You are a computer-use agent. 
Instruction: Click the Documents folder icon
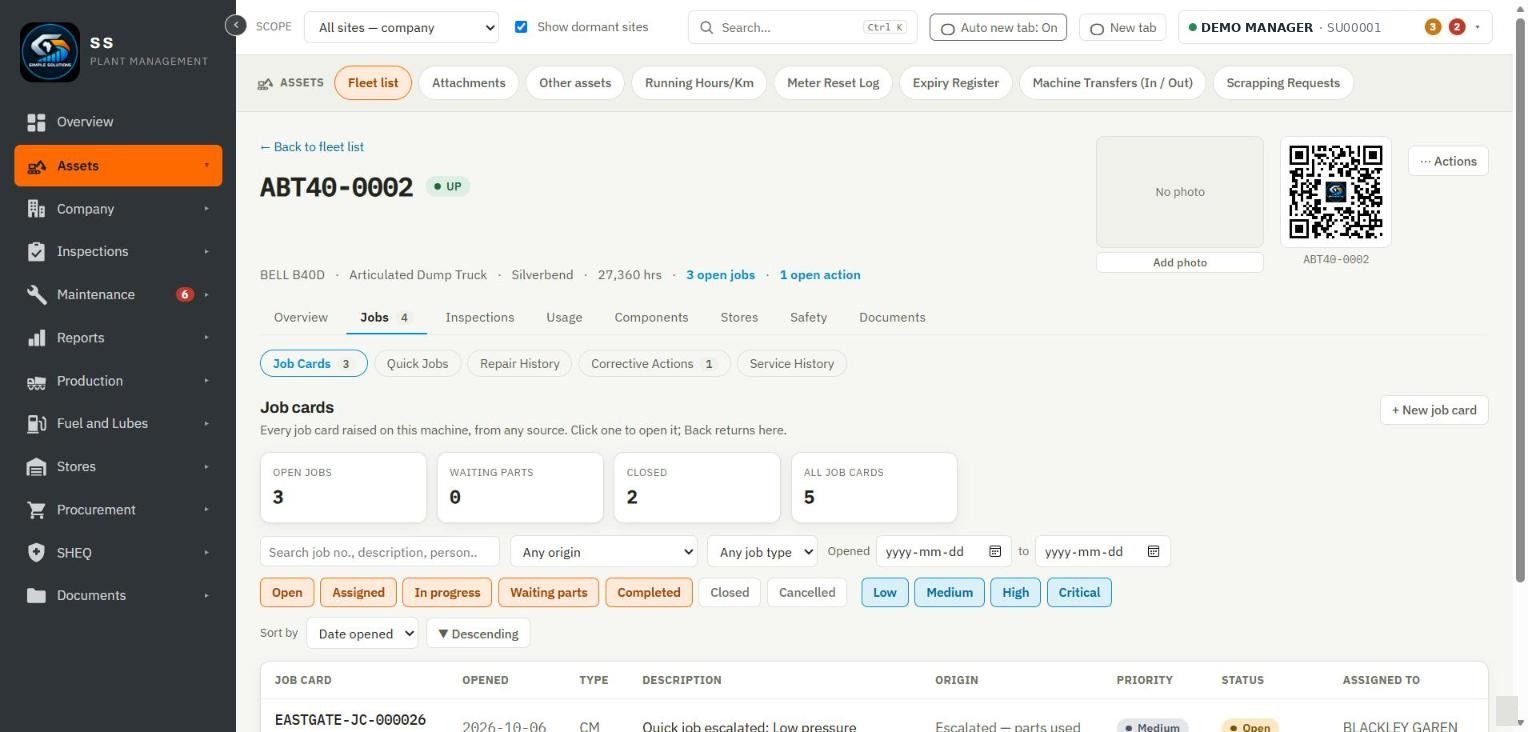[x=37, y=596]
